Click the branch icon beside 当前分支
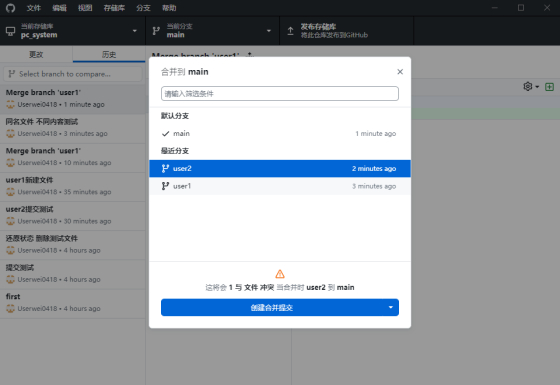 click(x=156, y=31)
